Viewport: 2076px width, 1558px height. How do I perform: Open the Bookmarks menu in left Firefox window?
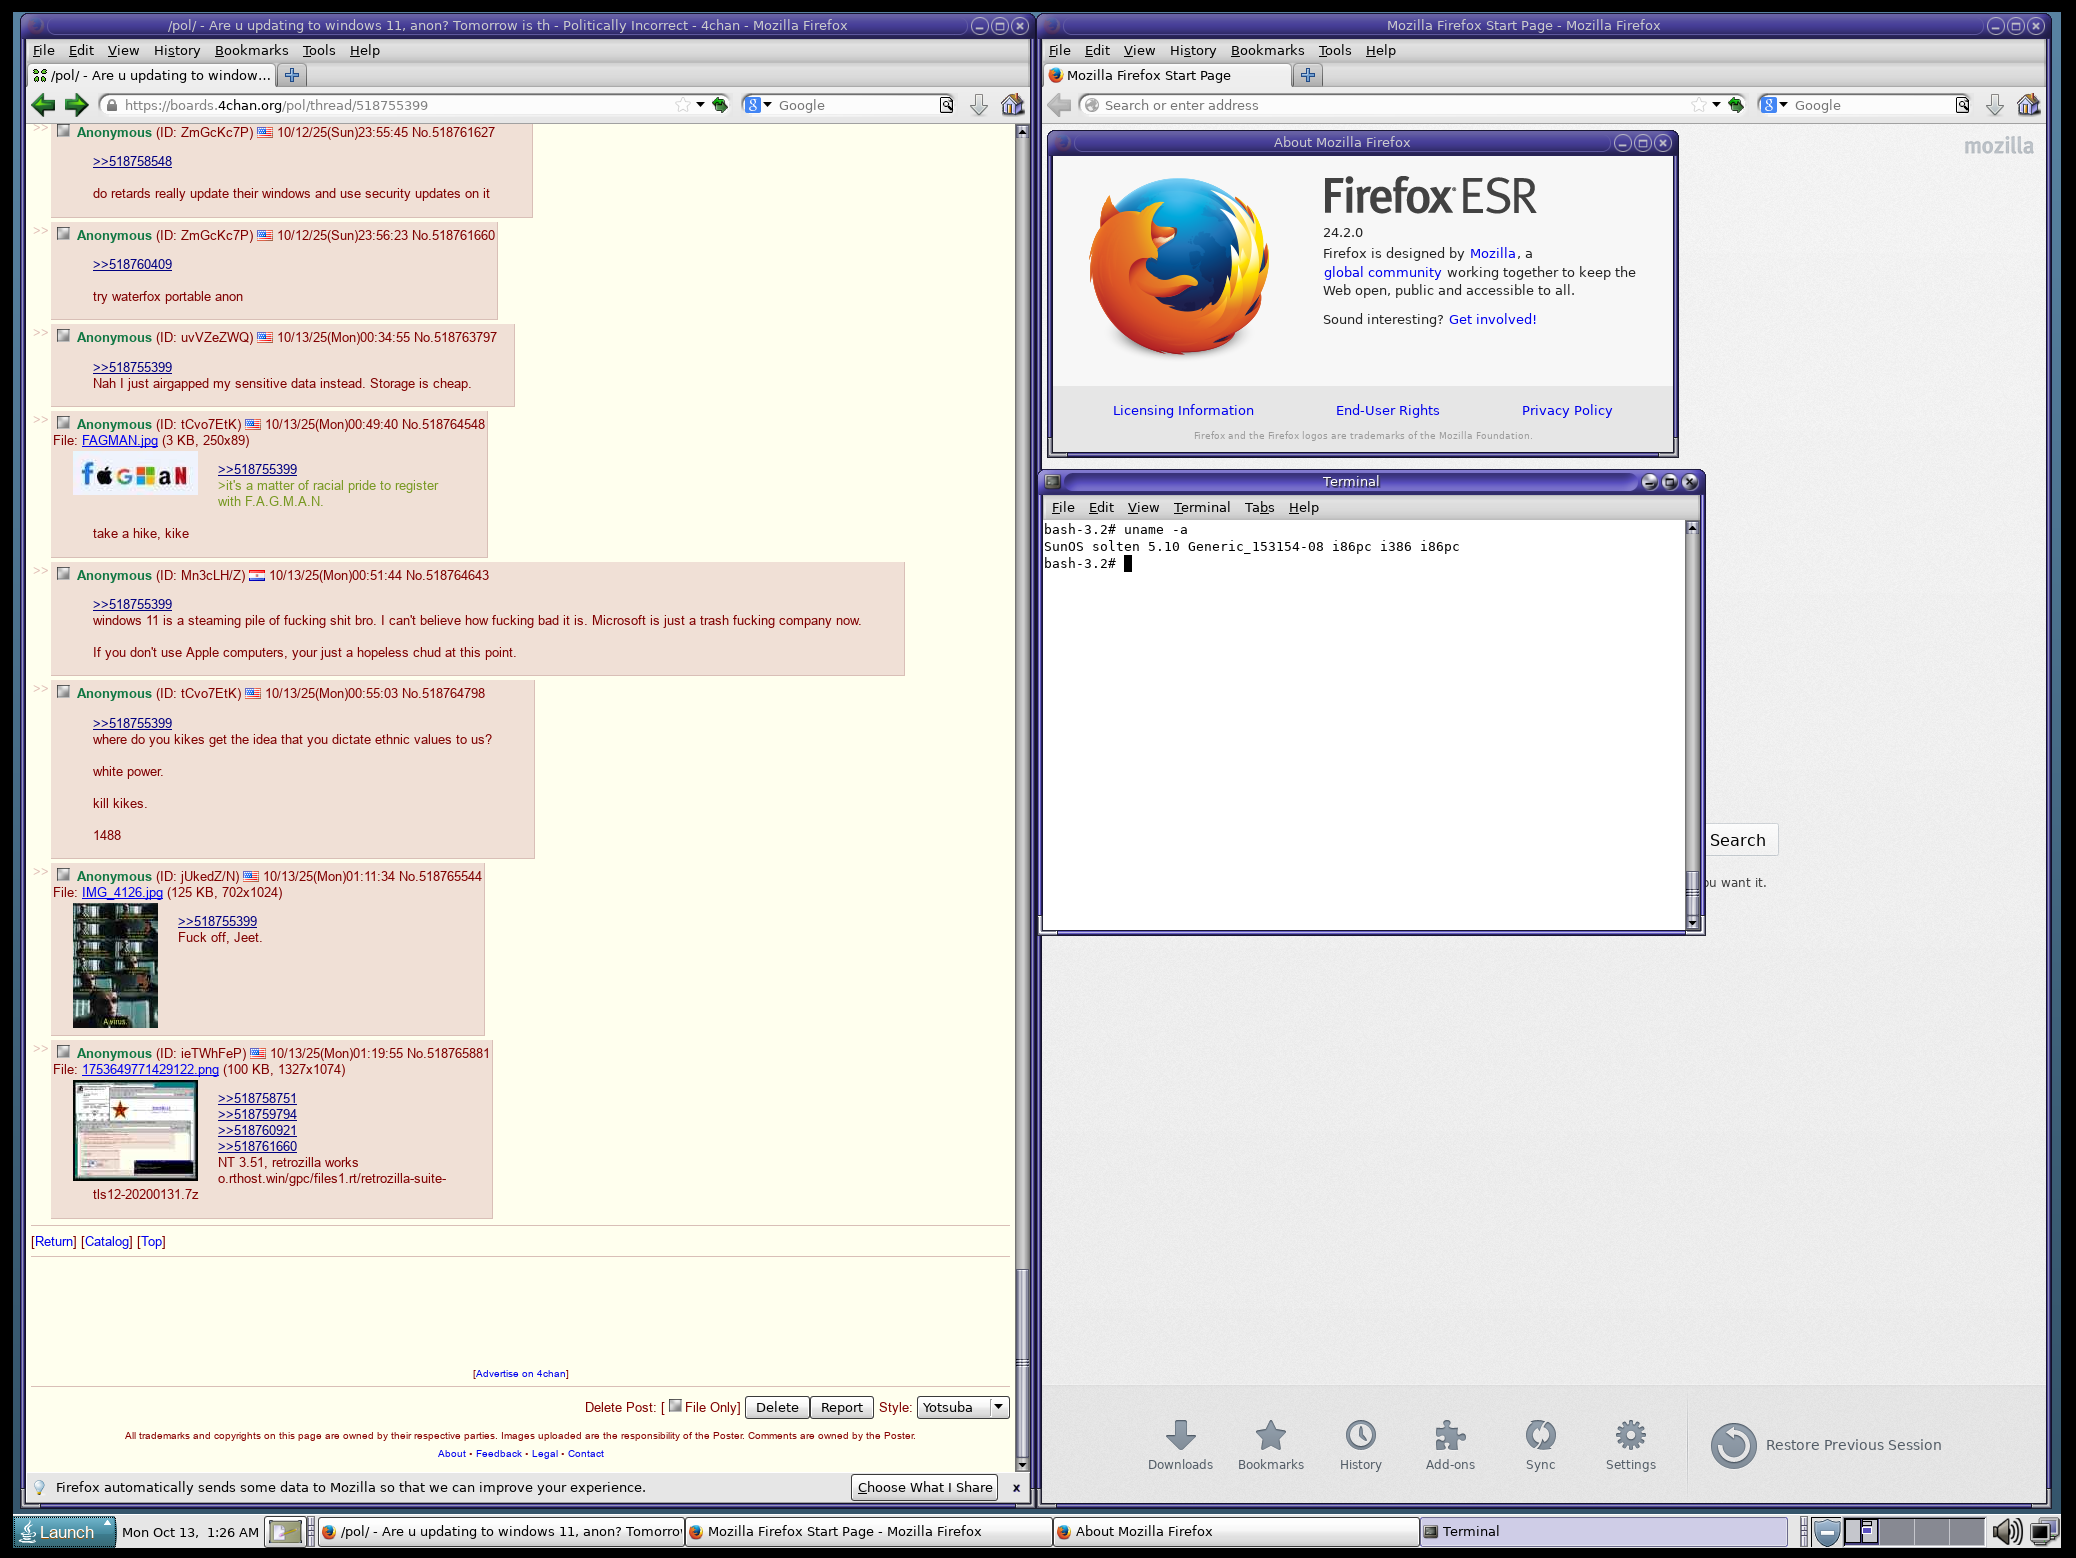point(251,50)
